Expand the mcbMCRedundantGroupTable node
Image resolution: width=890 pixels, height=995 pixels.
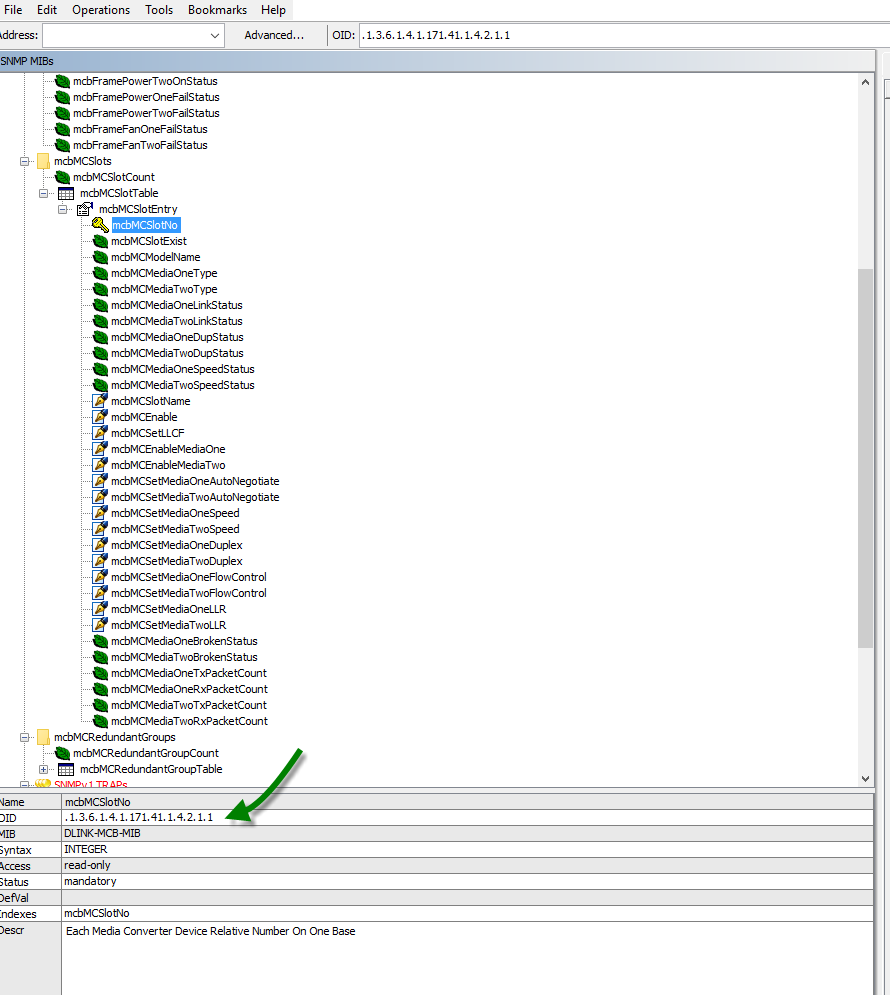44,769
